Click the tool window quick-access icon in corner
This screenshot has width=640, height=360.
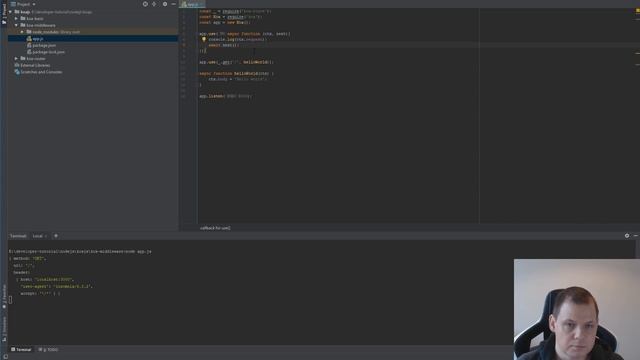5,357
